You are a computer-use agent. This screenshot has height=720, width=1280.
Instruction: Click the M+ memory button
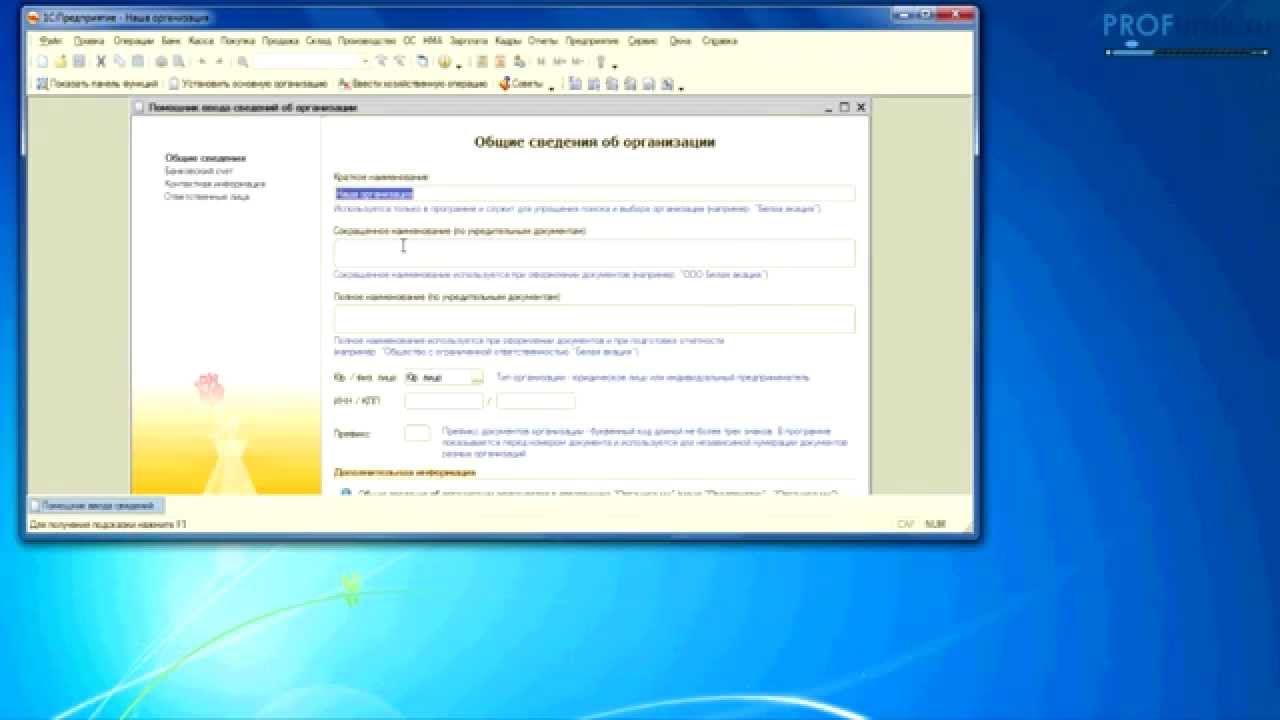pos(559,61)
